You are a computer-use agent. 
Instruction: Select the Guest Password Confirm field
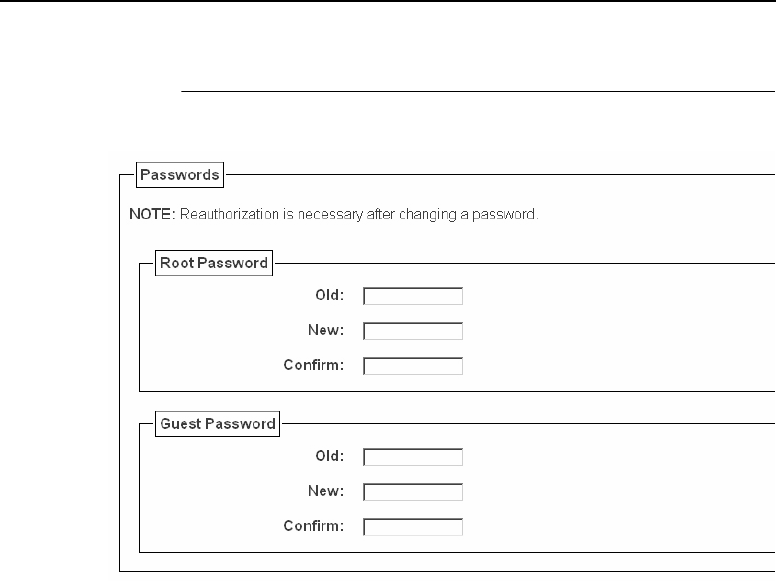tap(413, 527)
